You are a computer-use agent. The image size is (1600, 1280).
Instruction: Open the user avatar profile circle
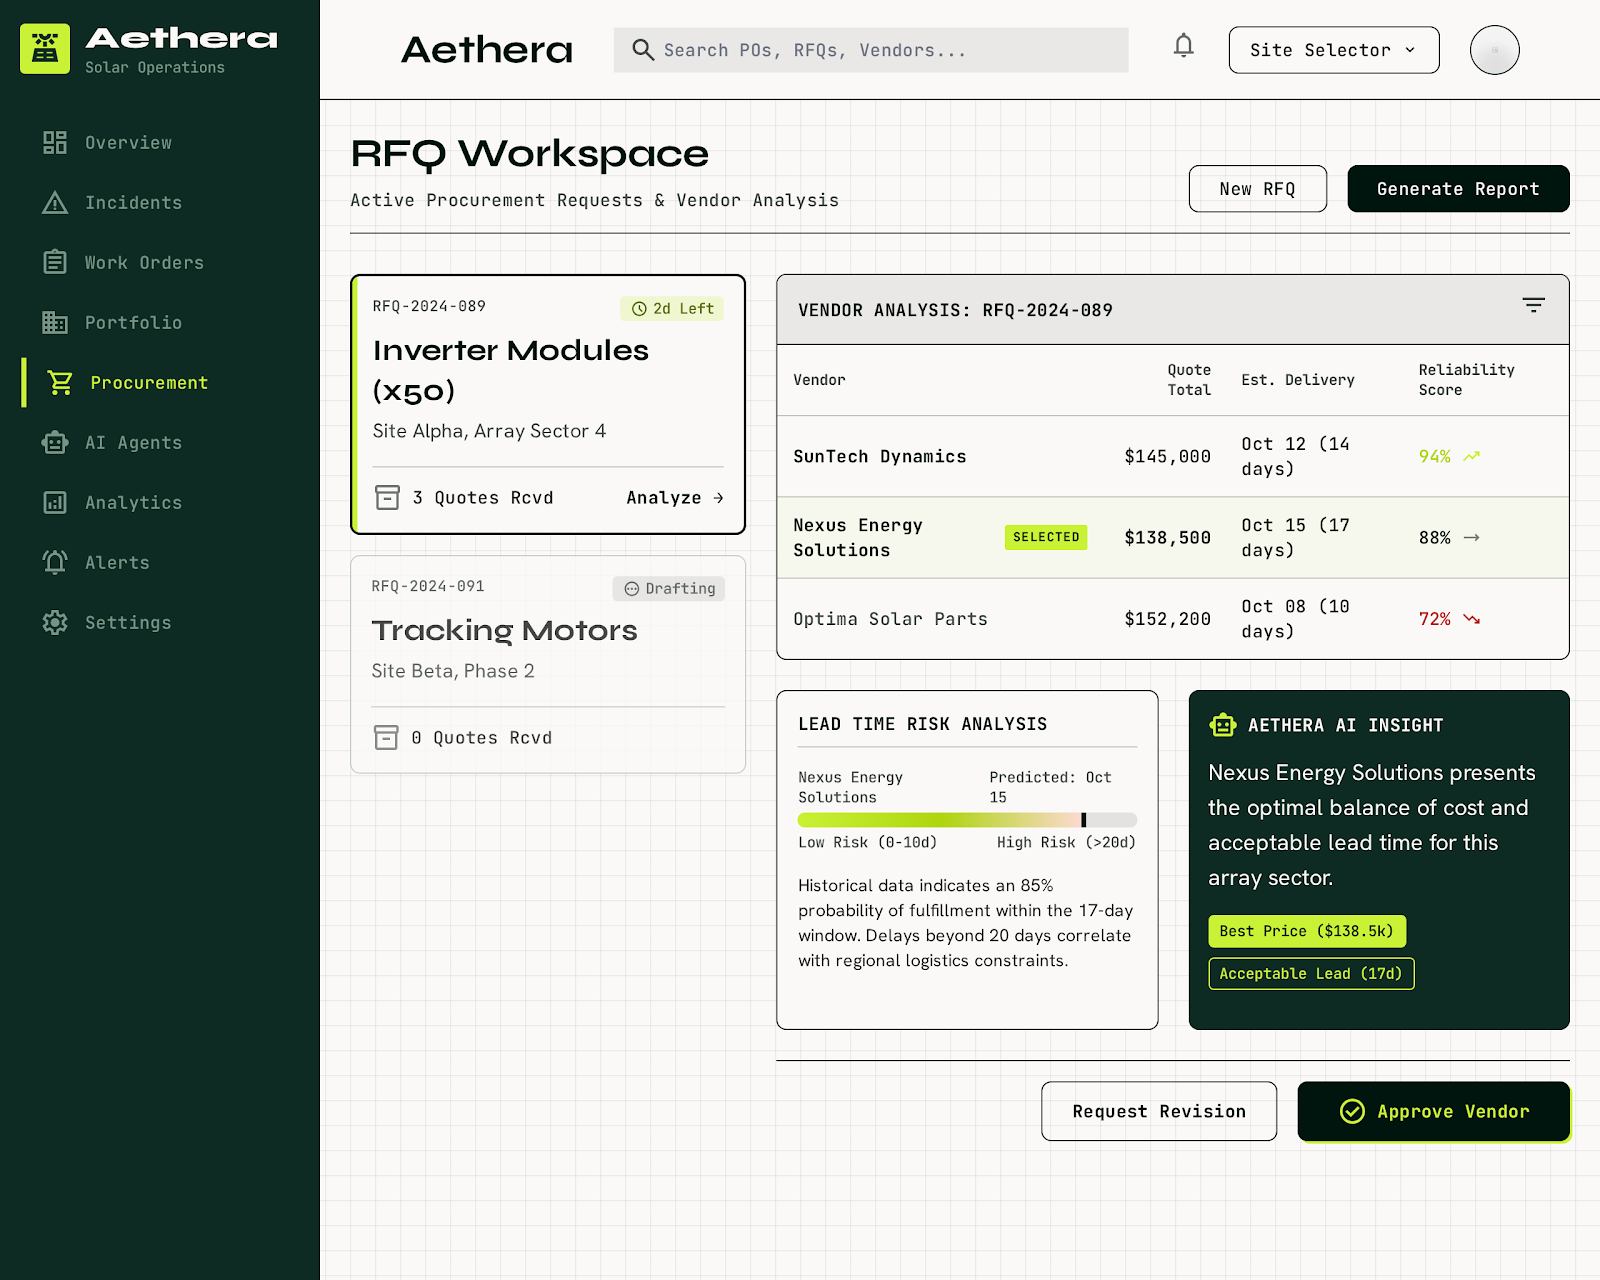(x=1495, y=50)
